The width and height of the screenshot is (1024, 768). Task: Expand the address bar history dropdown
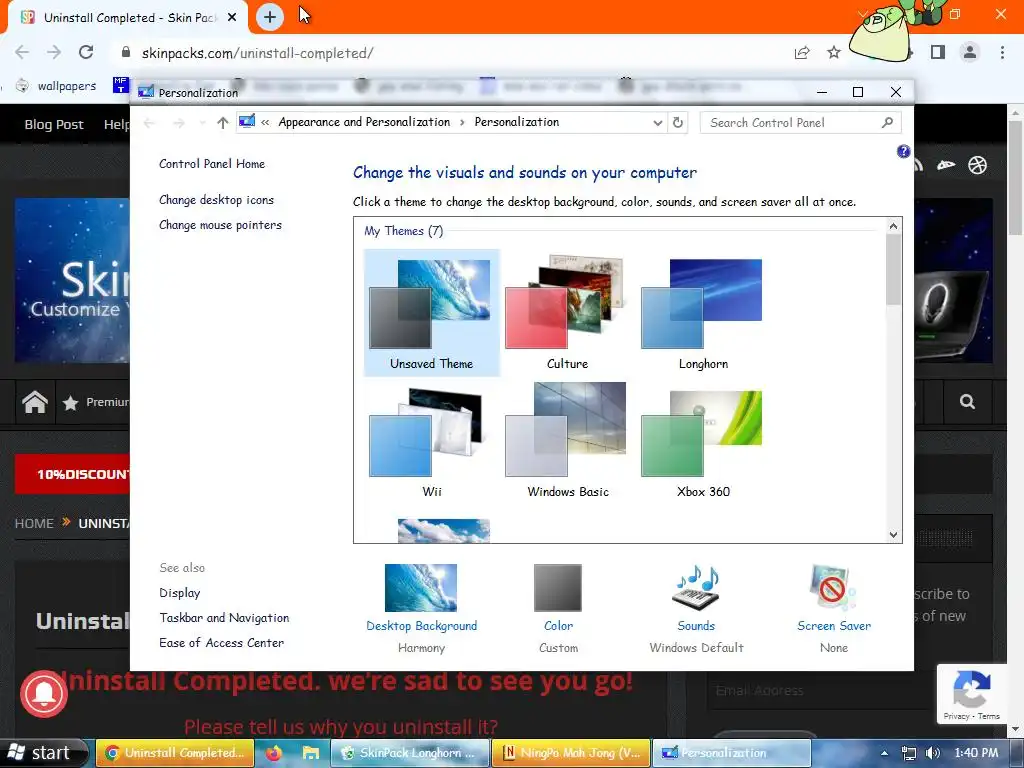(658, 123)
